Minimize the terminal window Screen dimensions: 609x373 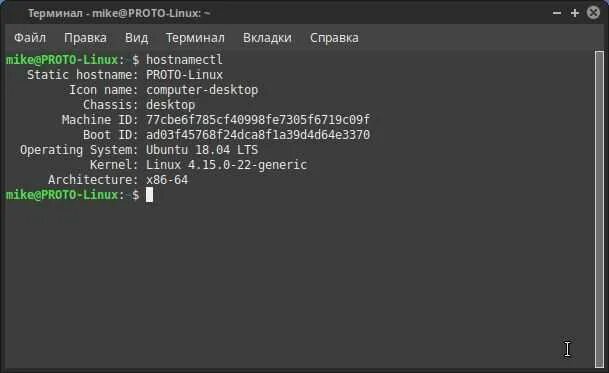pyautogui.click(x=557, y=13)
